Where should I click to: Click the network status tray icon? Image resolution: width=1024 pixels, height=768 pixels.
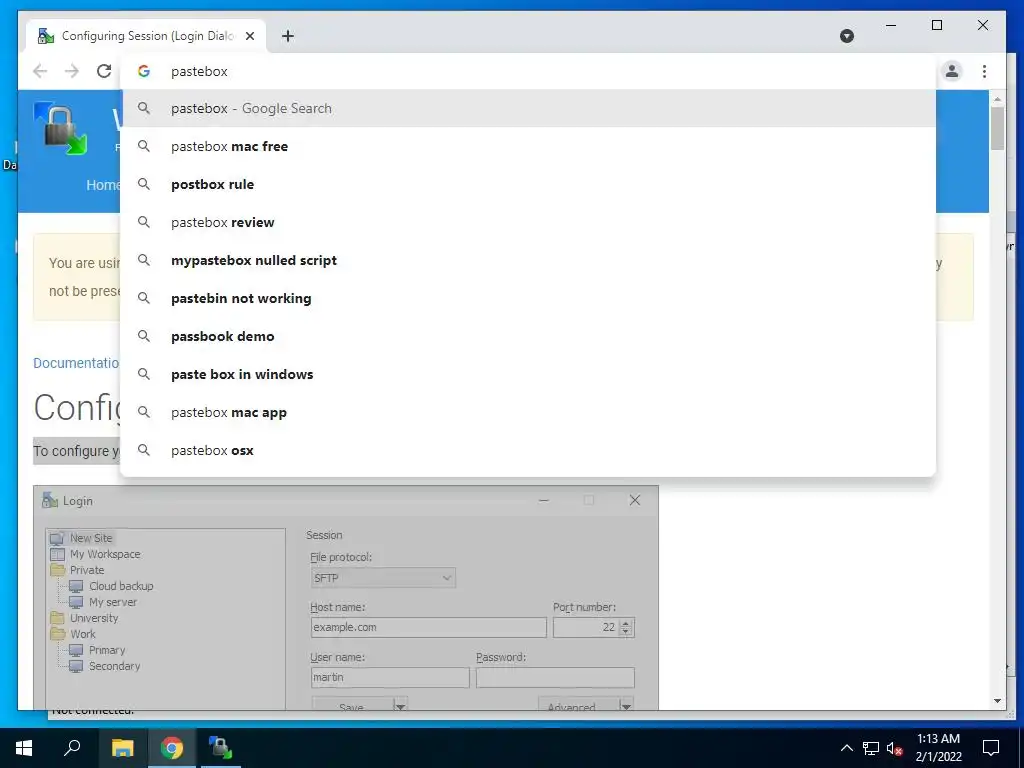871,748
